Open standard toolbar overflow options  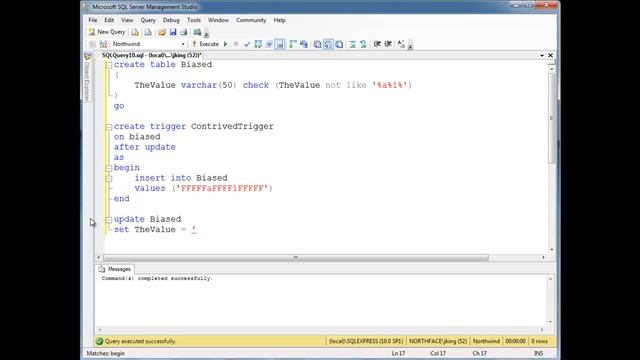coord(206,33)
